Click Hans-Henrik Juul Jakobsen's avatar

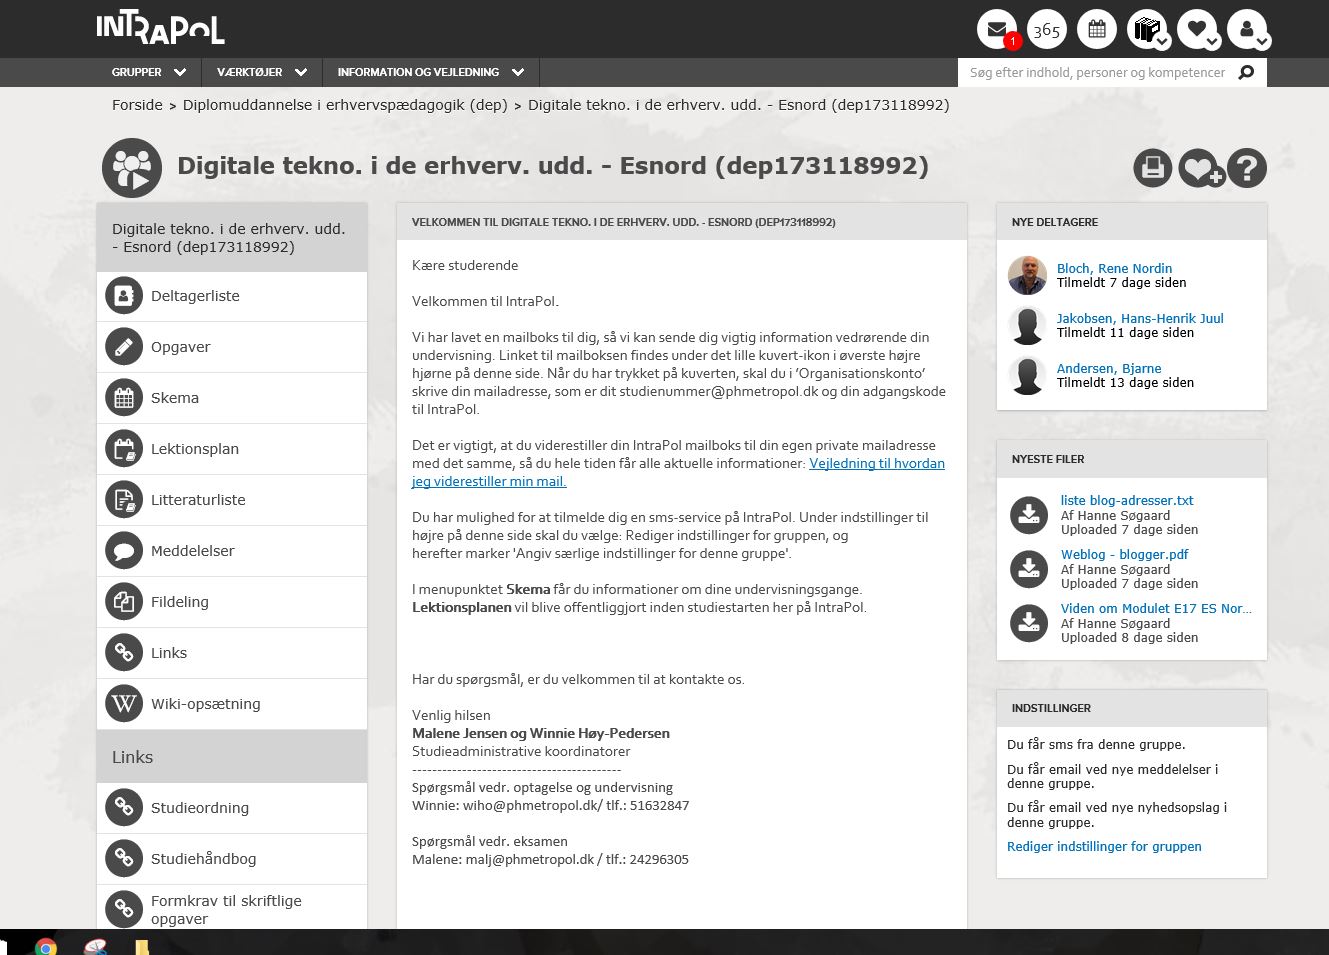pyautogui.click(x=1027, y=325)
